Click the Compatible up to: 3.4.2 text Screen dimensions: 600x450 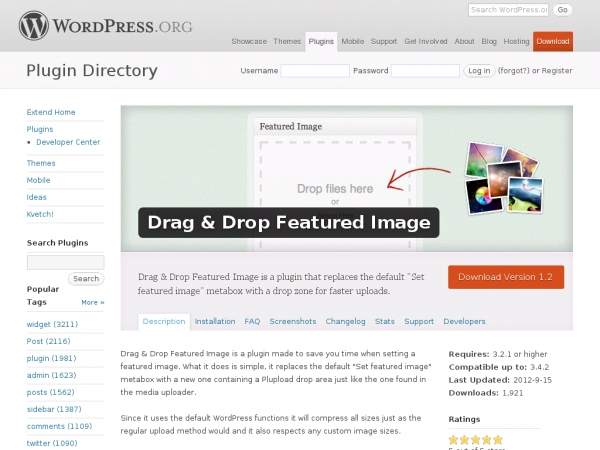click(499, 367)
